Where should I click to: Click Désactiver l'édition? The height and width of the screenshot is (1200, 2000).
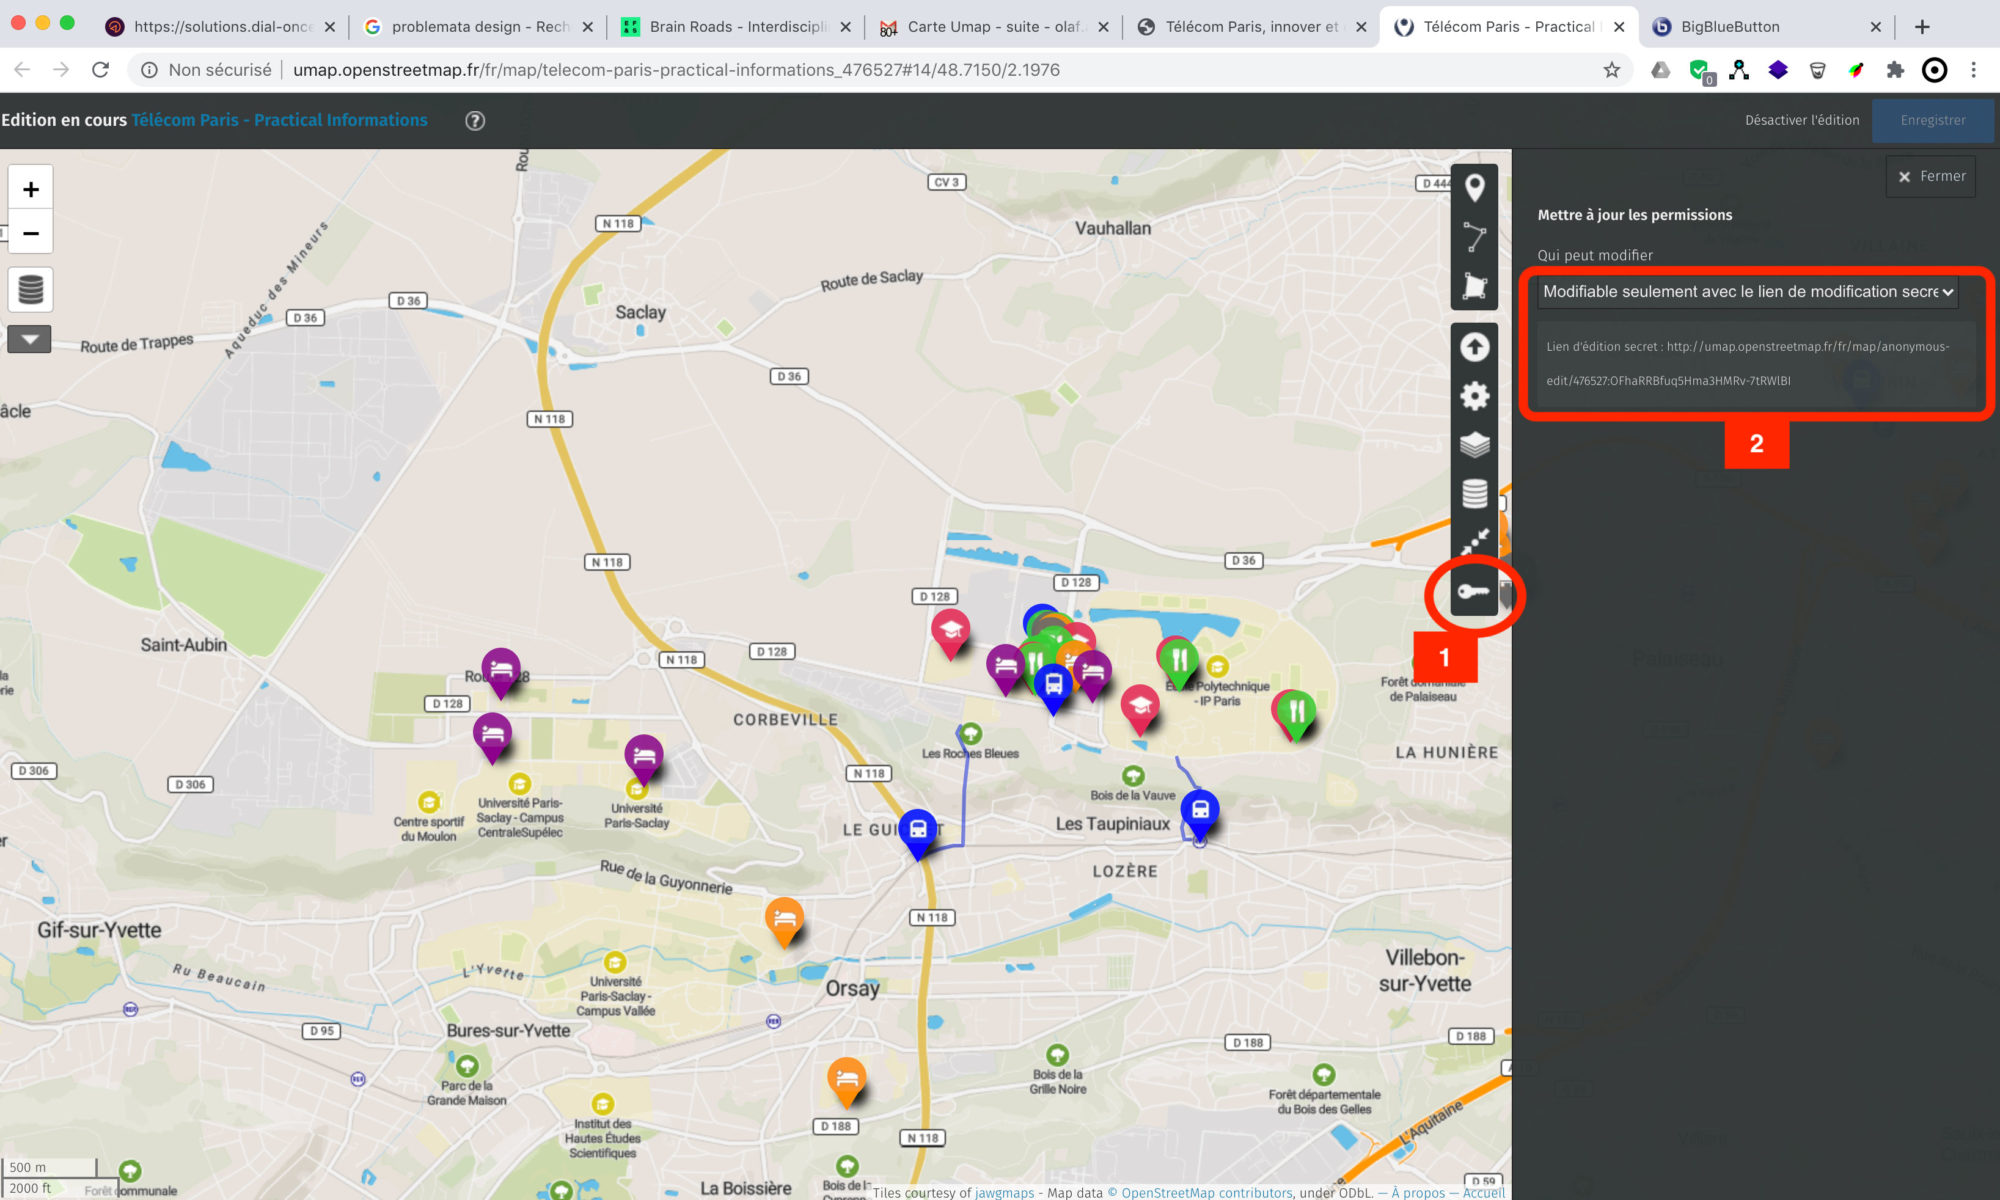click(x=1802, y=120)
